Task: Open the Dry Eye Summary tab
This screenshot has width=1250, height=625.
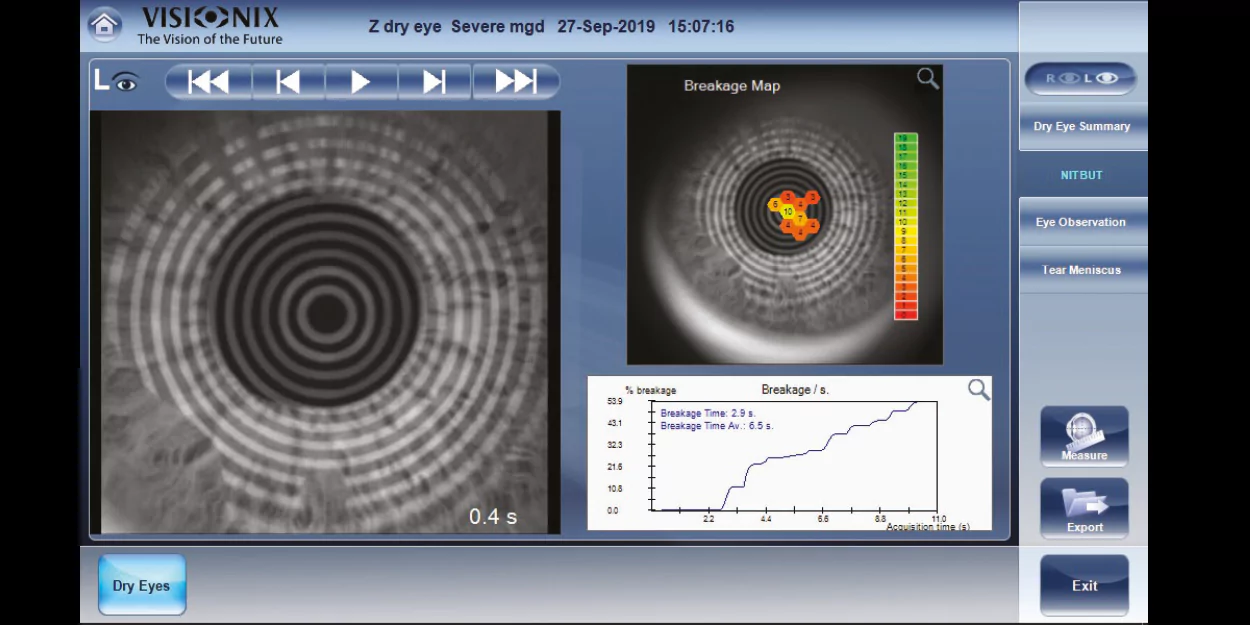Action: click(x=1082, y=127)
